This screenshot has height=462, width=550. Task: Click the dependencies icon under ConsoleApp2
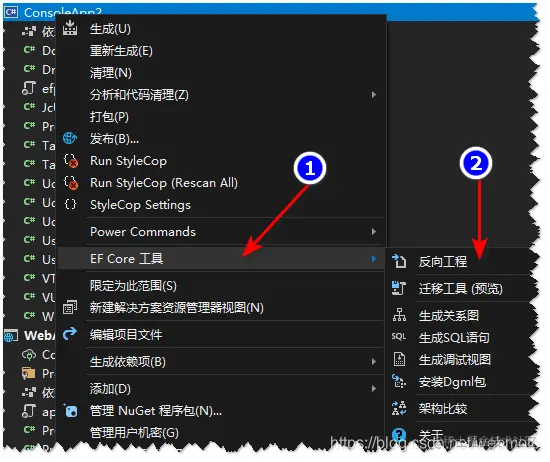click(x=29, y=32)
